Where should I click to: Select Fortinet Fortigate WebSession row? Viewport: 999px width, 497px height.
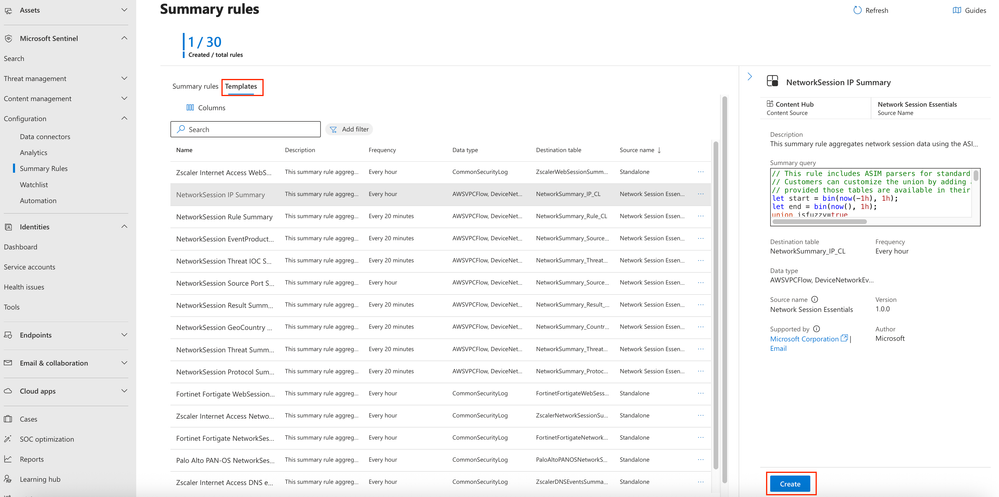pyautogui.click(x=440, y=393)
